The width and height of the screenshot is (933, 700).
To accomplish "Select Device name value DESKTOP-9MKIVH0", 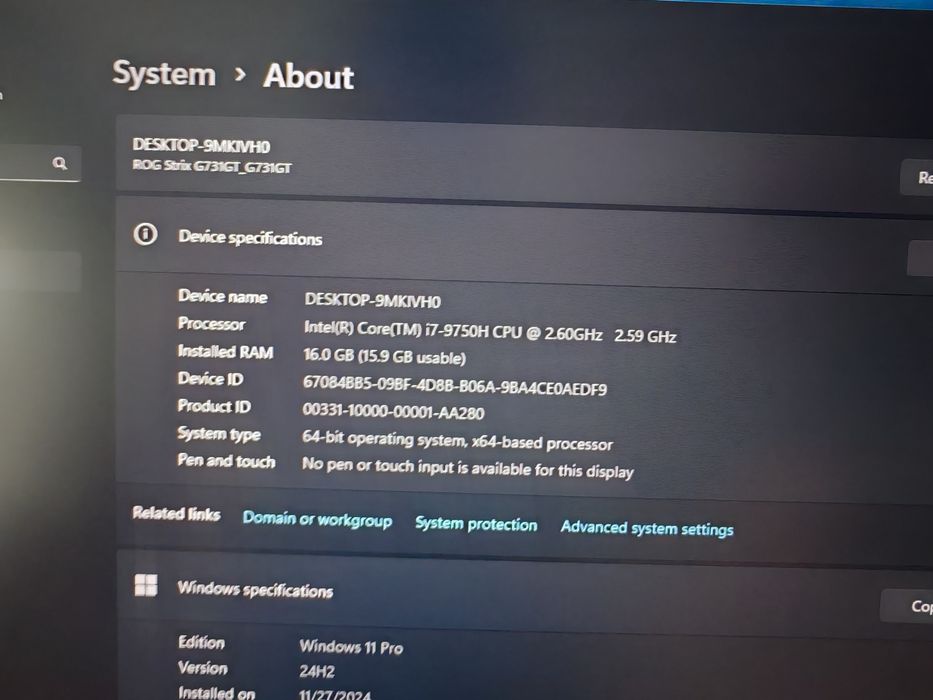I will click(372, 301).
